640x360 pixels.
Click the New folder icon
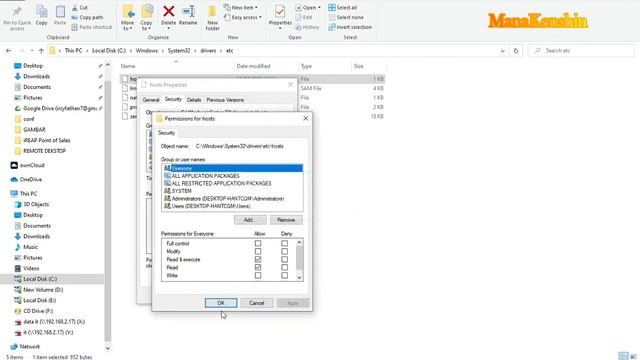point(212,18)
